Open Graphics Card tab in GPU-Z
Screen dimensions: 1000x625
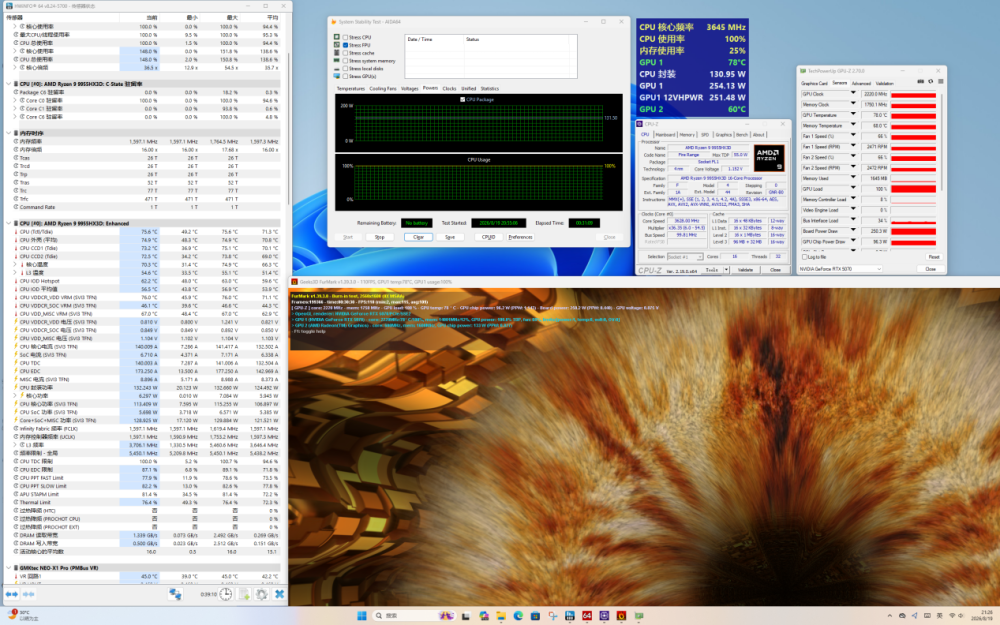814,84
